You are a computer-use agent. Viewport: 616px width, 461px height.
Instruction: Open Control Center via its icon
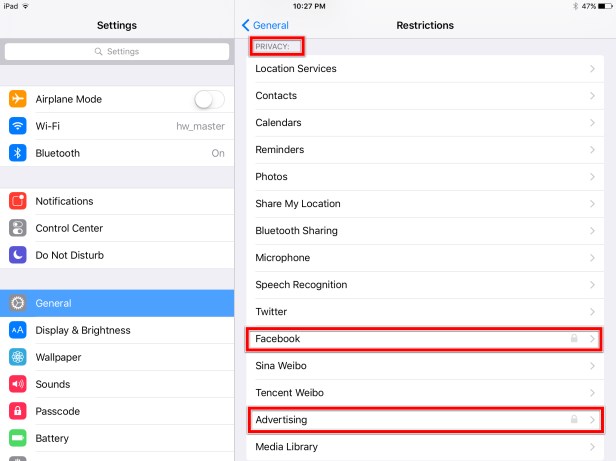pyautogui.click(x=18, y=228)
